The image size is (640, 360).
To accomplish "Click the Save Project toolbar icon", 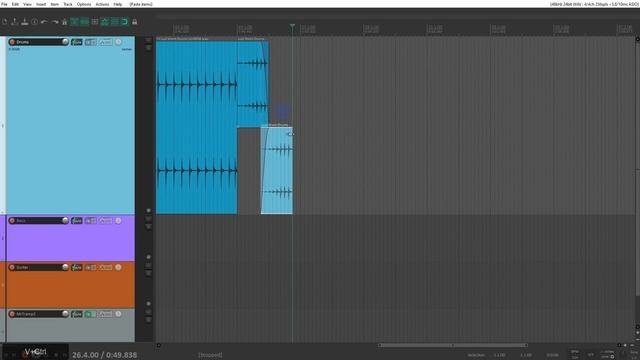I will (x=24, y=22).
